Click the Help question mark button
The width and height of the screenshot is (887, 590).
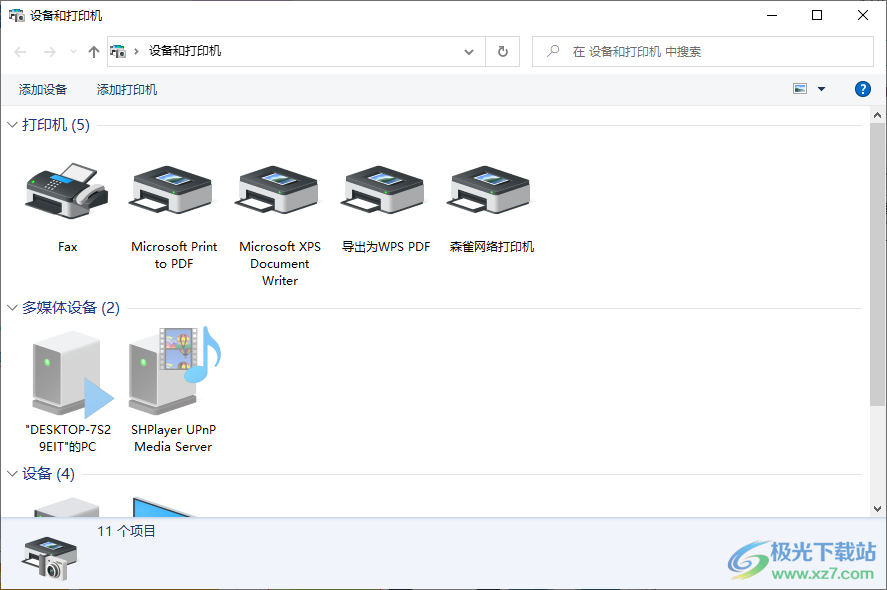point(862,89)
